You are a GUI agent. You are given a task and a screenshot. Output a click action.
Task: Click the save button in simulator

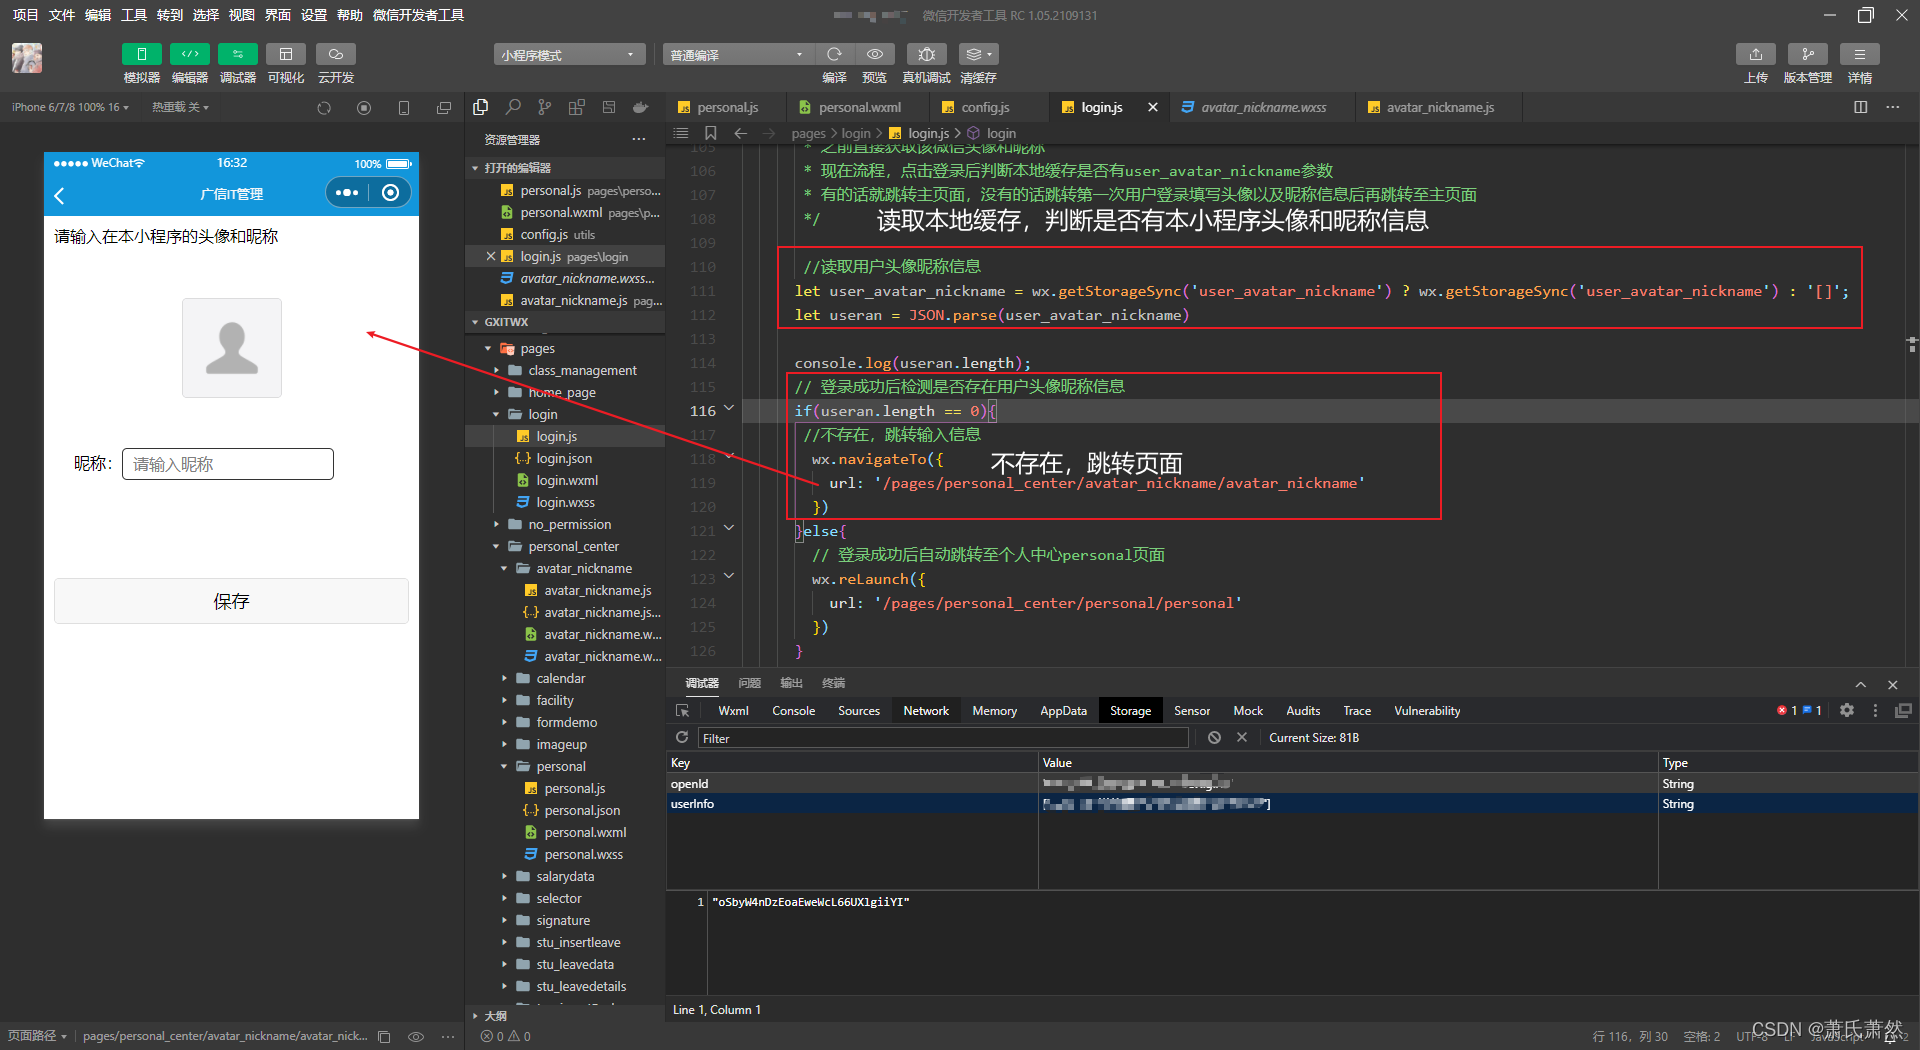coord(231,601)
